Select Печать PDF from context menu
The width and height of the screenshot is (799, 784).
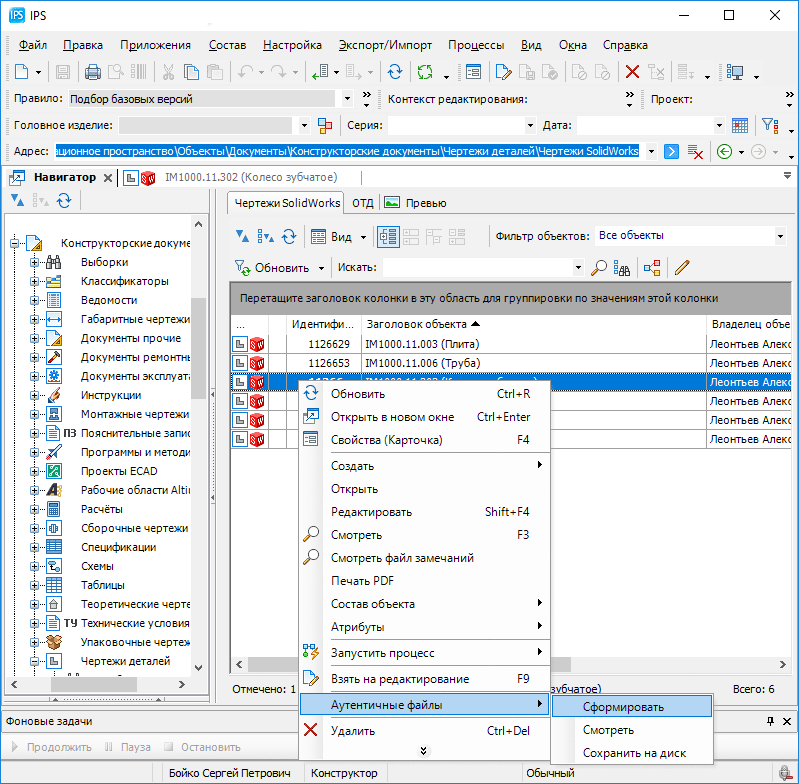pyautogui.click(x=362, y=581)
